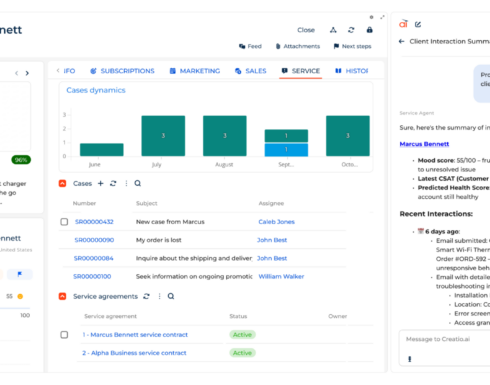Screen dimensions: 490x385
Task: Search within the Cases list
Action: coord(138,183)
